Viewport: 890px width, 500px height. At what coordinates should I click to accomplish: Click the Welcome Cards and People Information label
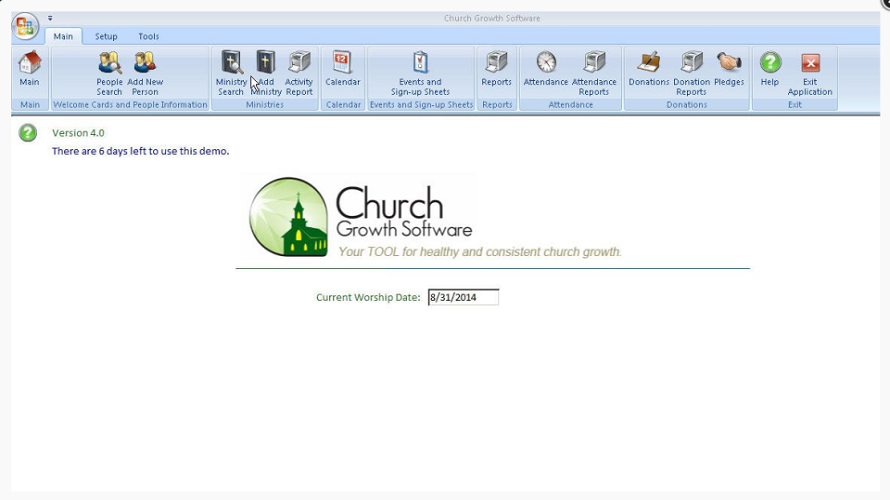(130, 105)
